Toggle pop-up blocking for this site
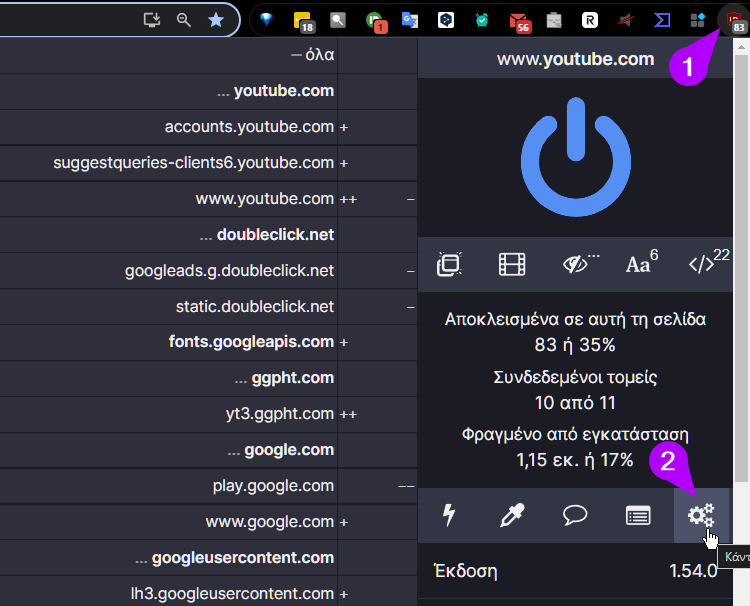Screen dimensions: 750x606 pos(449,264)
